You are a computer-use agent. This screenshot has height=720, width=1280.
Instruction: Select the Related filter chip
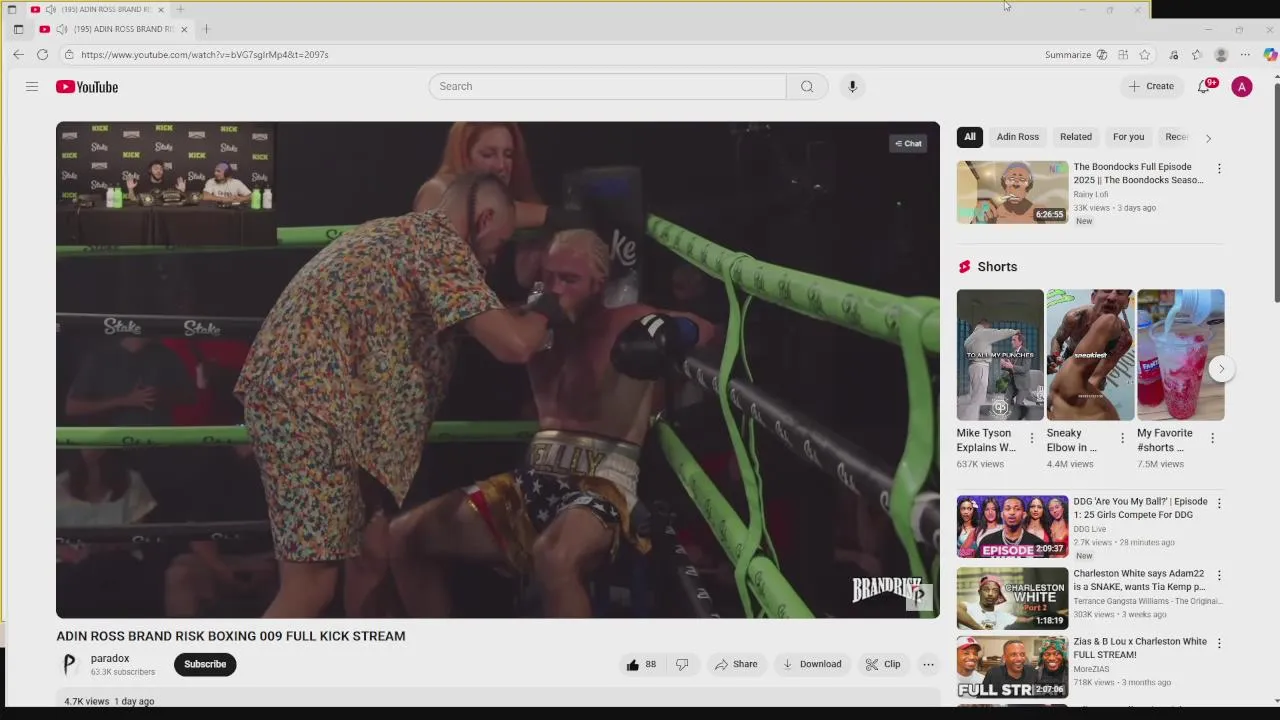pos(1076,137)
